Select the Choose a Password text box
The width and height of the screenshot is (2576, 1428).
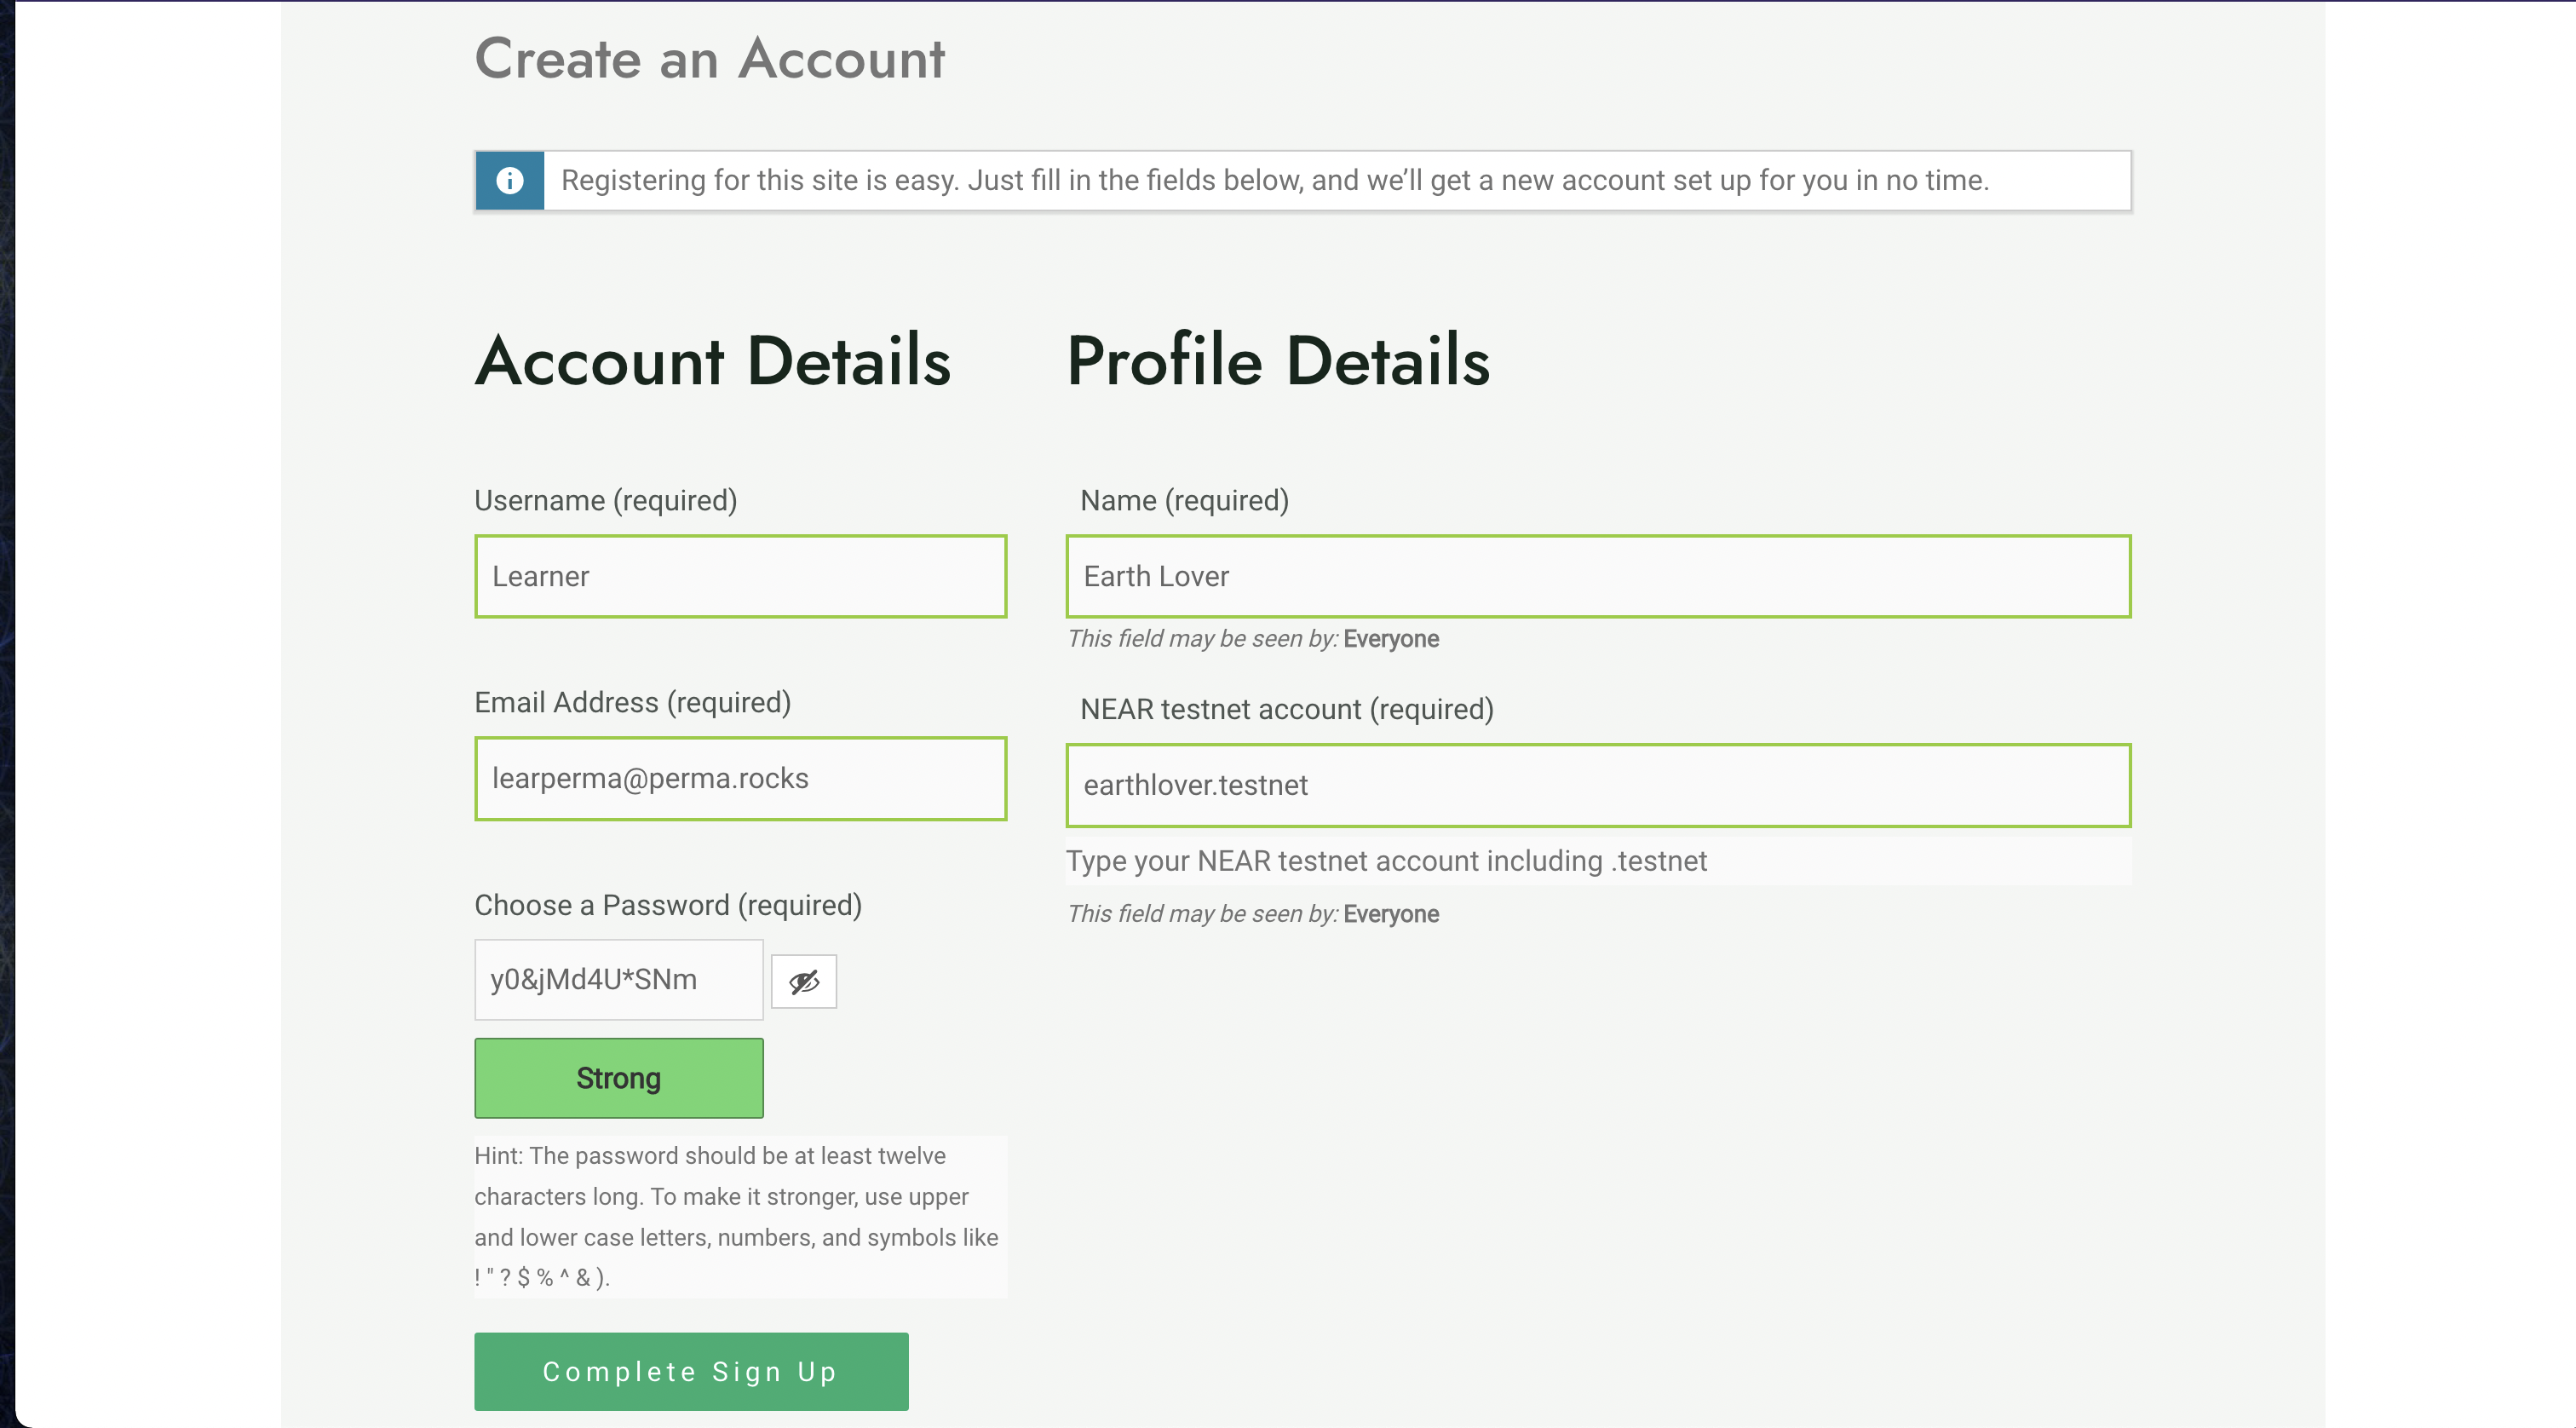tap(618, 980)
